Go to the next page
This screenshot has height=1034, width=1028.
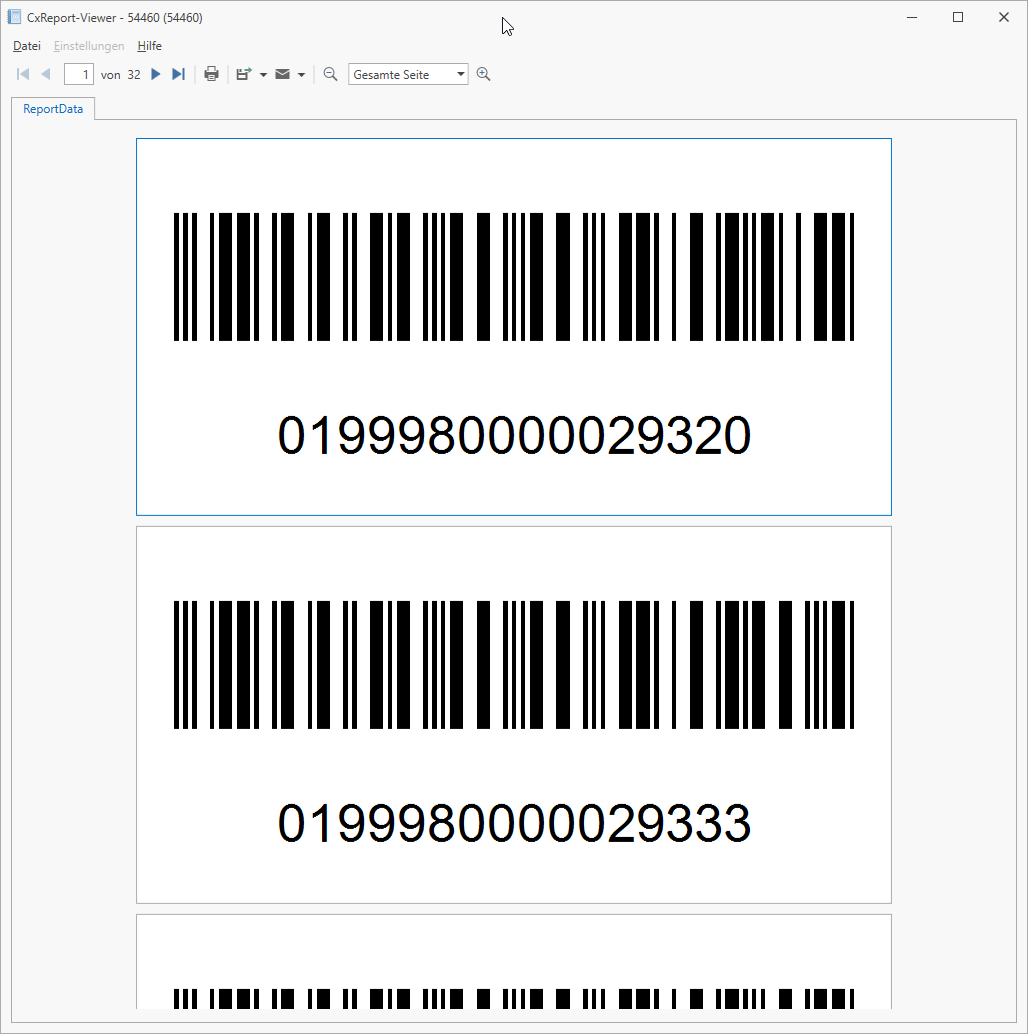pyautogui.click(x=156, y=74)
